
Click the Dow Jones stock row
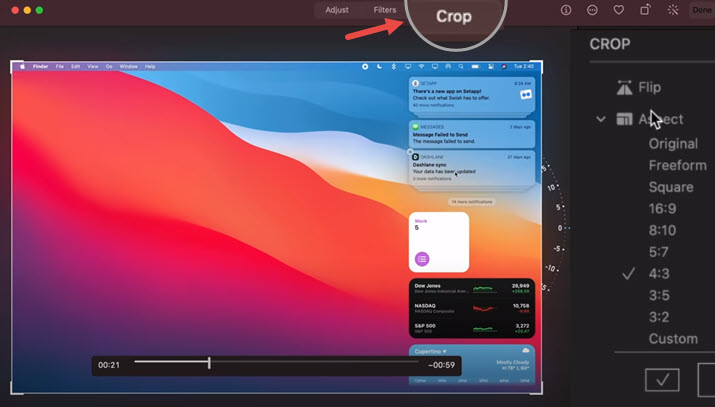(x=471, y=289)
